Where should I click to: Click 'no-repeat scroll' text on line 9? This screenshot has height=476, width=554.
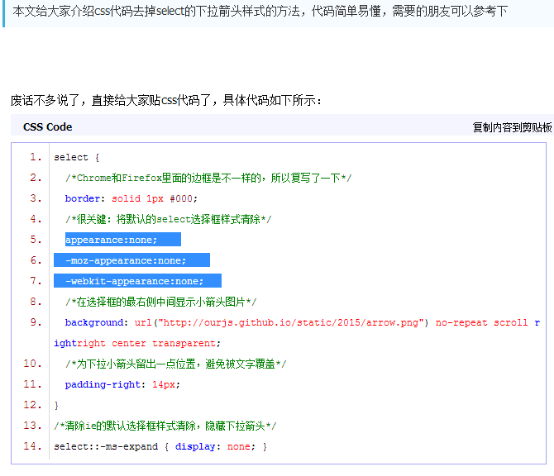pyautogui.click(x=481, y=323)
